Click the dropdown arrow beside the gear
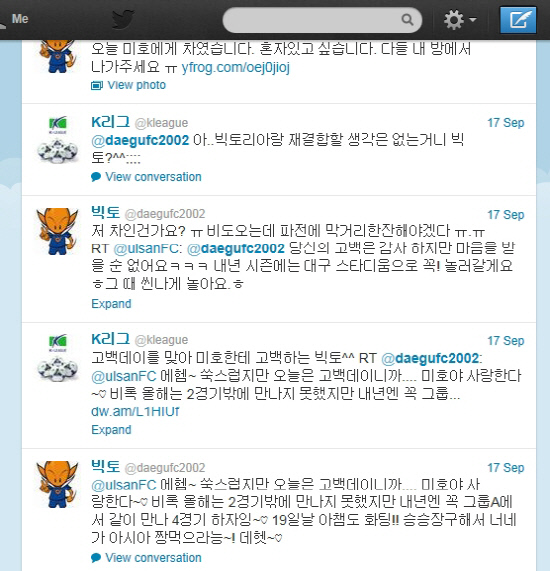The width and height of the screenshot is (550, 571). click(x=473, y=19)
